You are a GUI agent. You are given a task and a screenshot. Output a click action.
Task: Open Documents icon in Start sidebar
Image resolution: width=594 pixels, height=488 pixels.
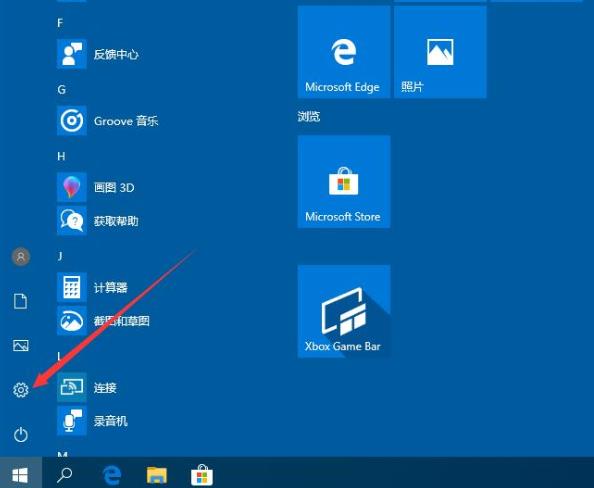tap(21, 302)
